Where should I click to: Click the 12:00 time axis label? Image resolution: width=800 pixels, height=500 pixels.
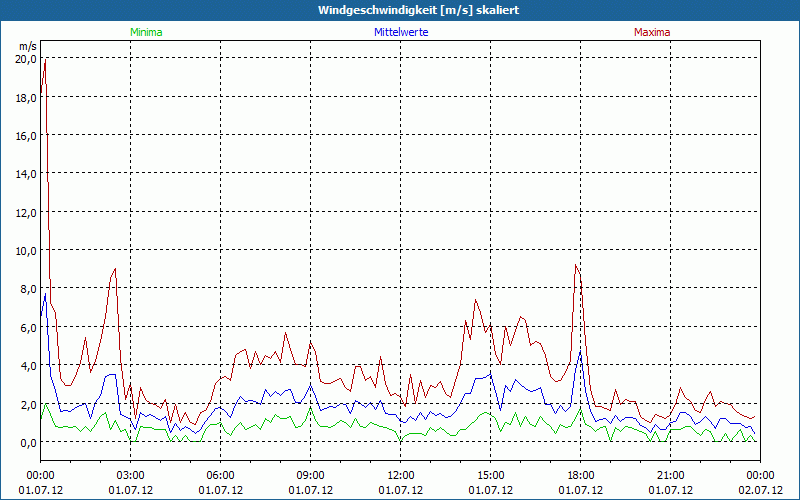[x=401, y=476]
